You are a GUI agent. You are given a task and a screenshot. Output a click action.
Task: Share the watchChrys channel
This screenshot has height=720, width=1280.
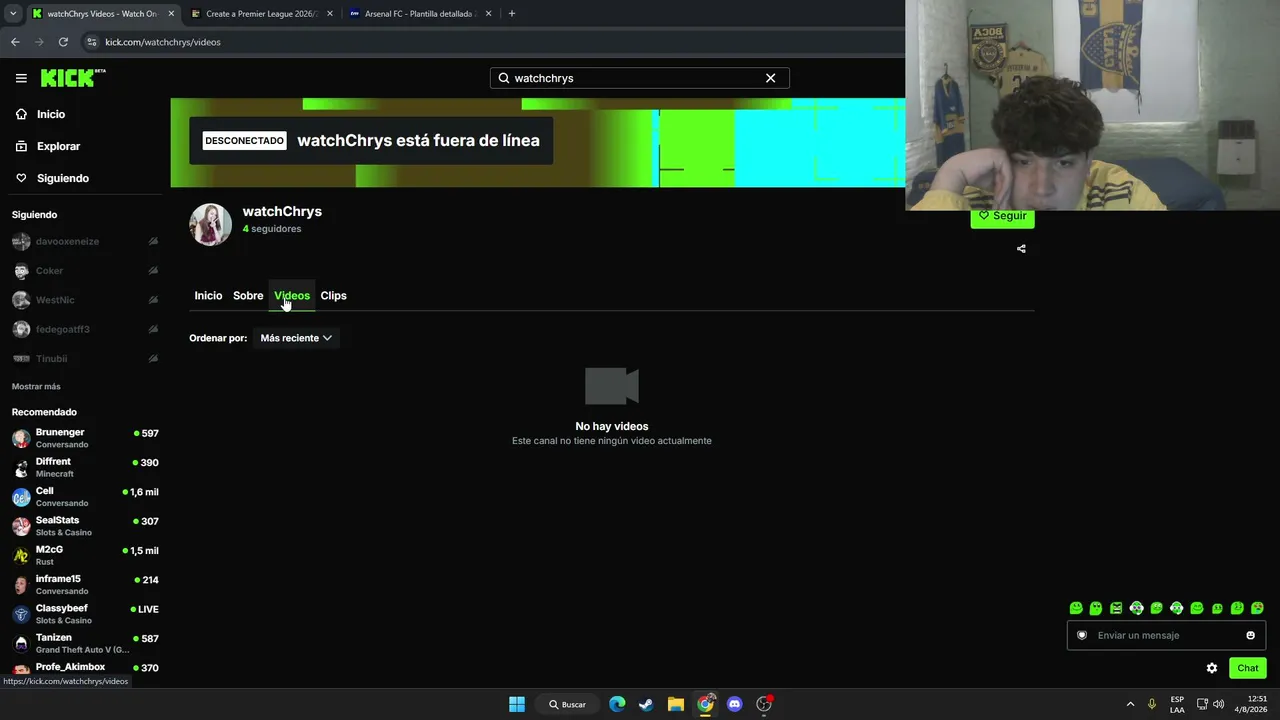(x=1021, y=249)
